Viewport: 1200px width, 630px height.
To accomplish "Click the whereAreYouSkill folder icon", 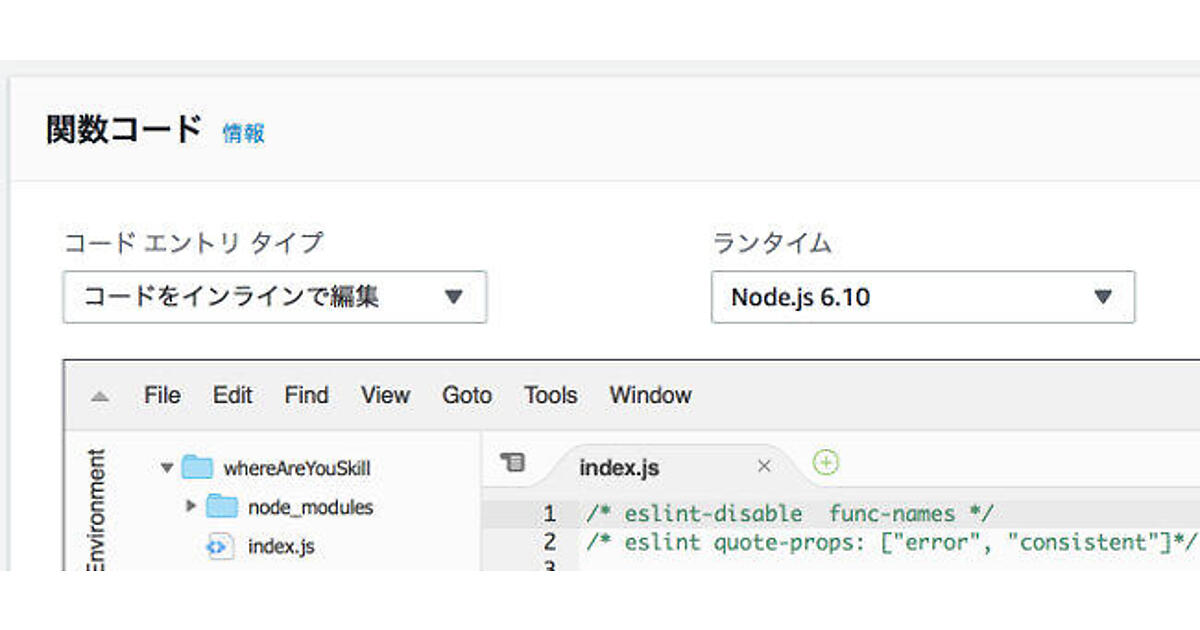I will (199, 467).
